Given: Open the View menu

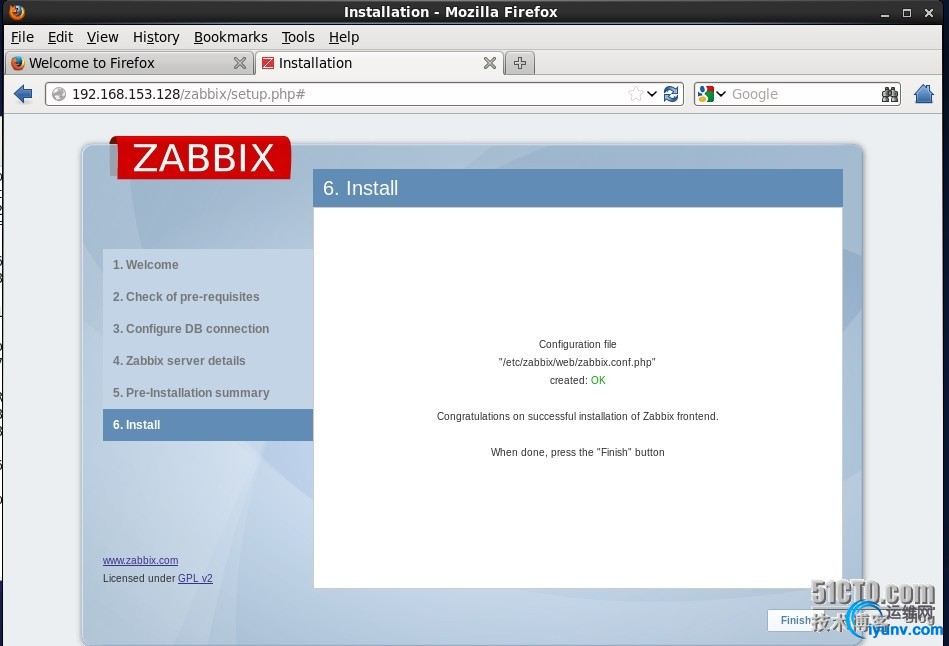Looking at the screenshot, I should (102, 37).
